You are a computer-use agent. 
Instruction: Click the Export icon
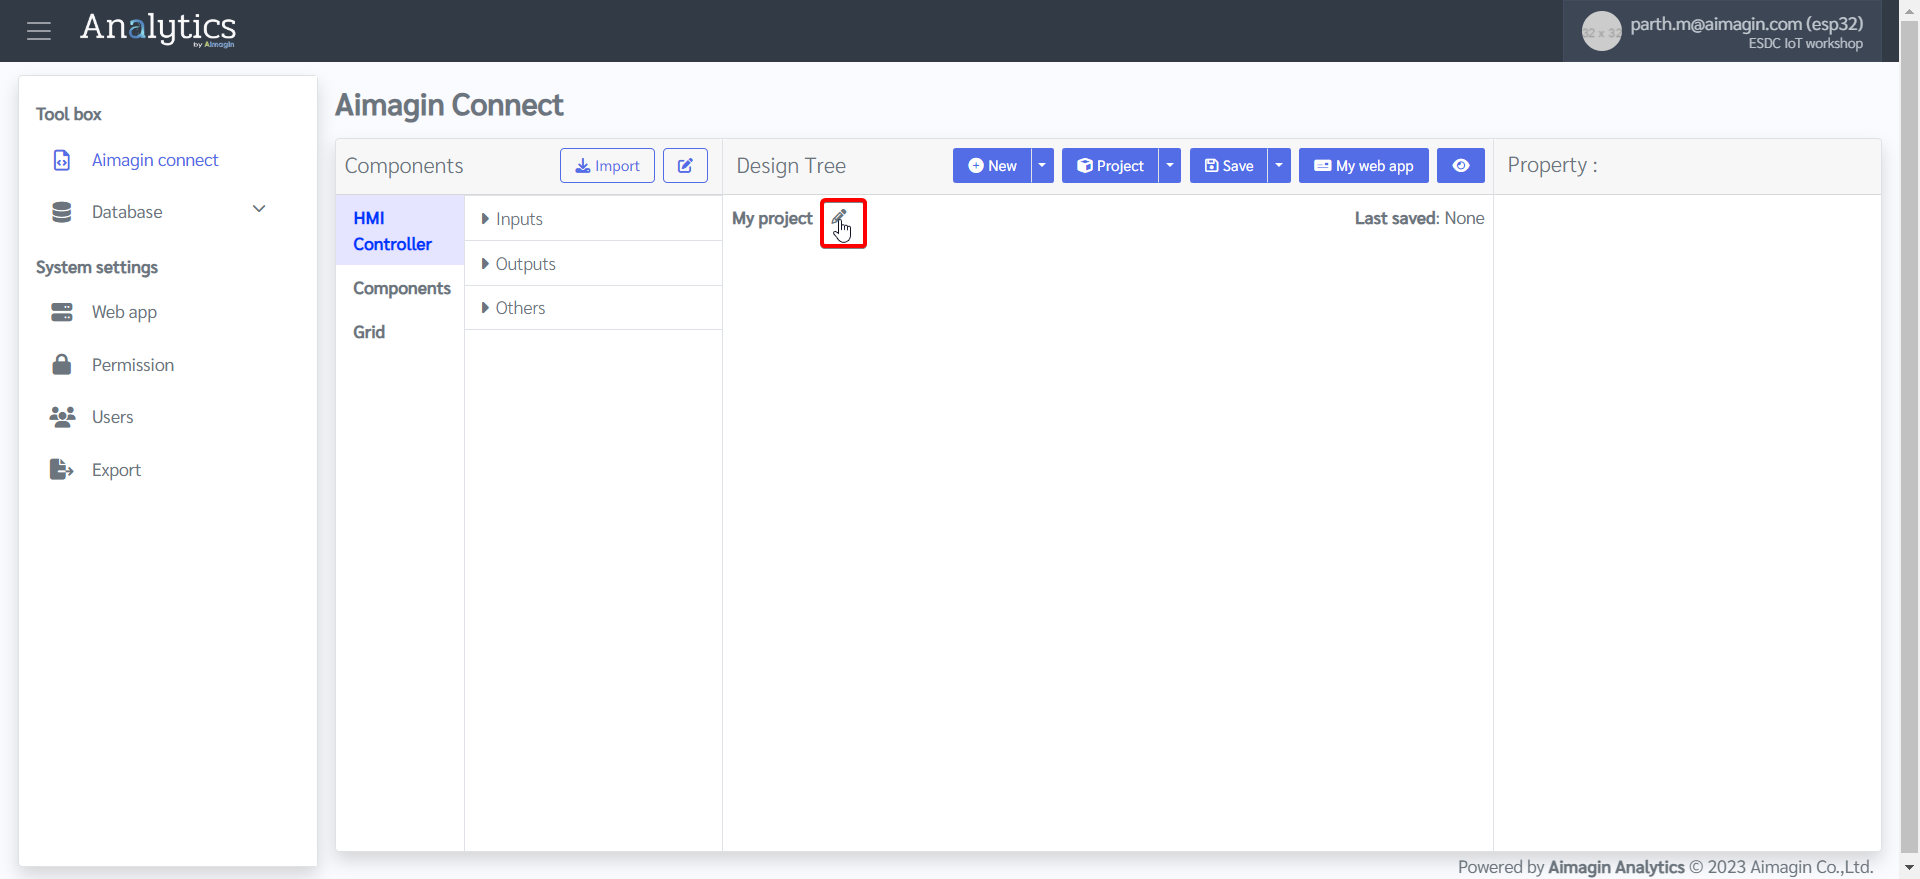tap(62, 469)
